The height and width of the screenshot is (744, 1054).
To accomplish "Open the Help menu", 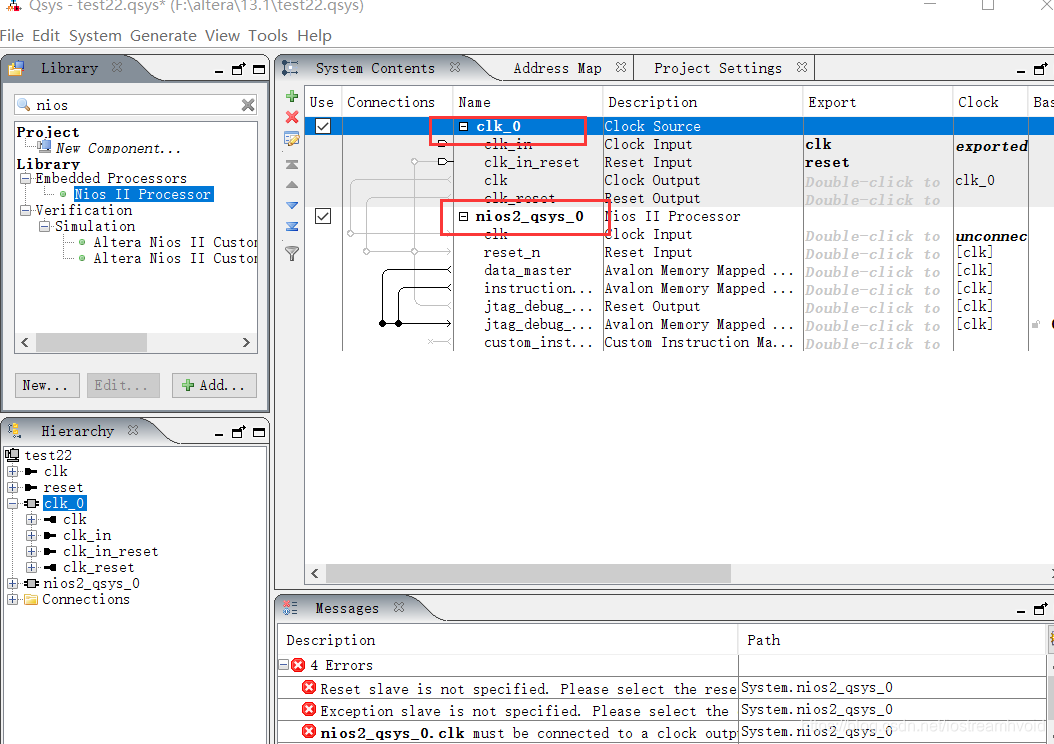I will [x=315, y=36].
